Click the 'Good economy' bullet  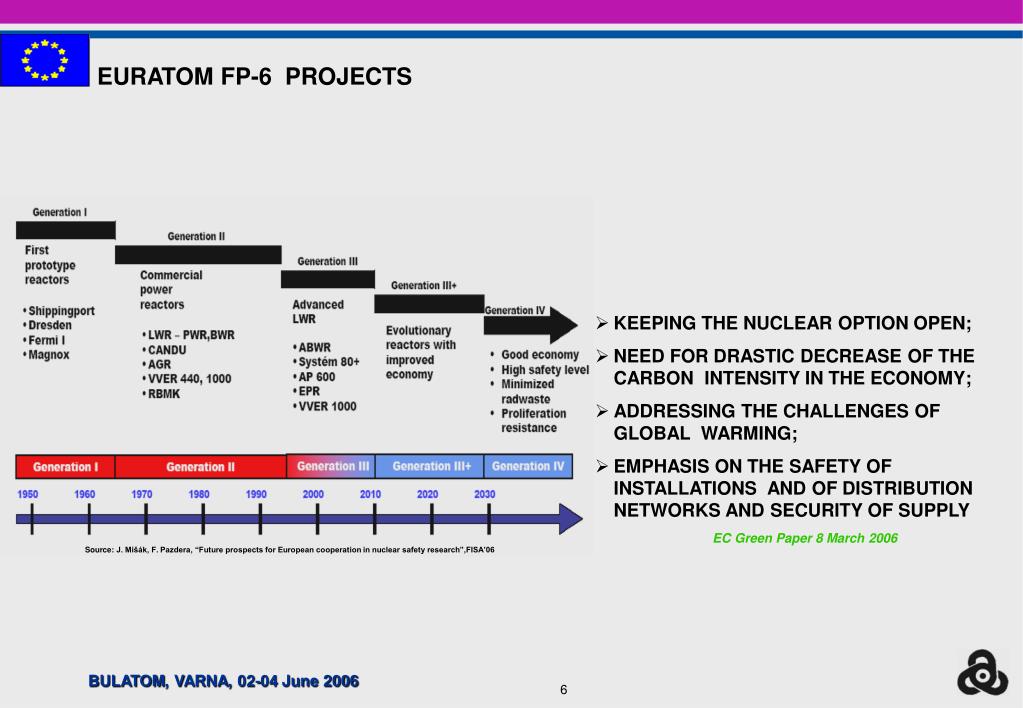point(534,354)
